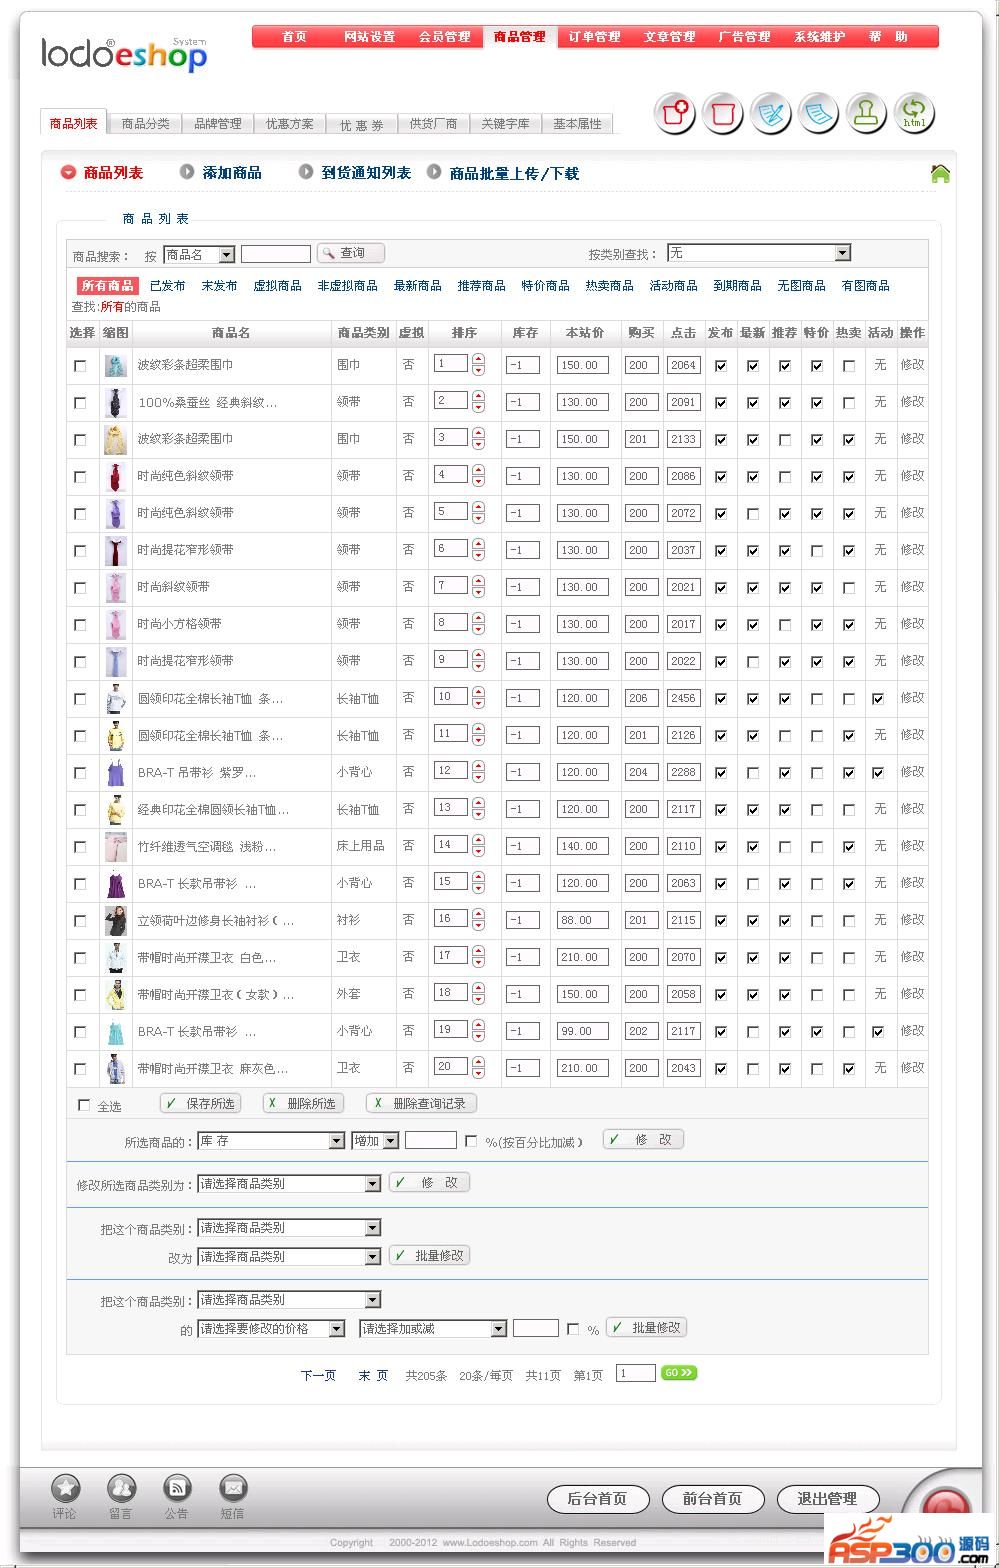Click the green home icon
The width and height of the screenshot is (999, 1568).
point(940,173)
